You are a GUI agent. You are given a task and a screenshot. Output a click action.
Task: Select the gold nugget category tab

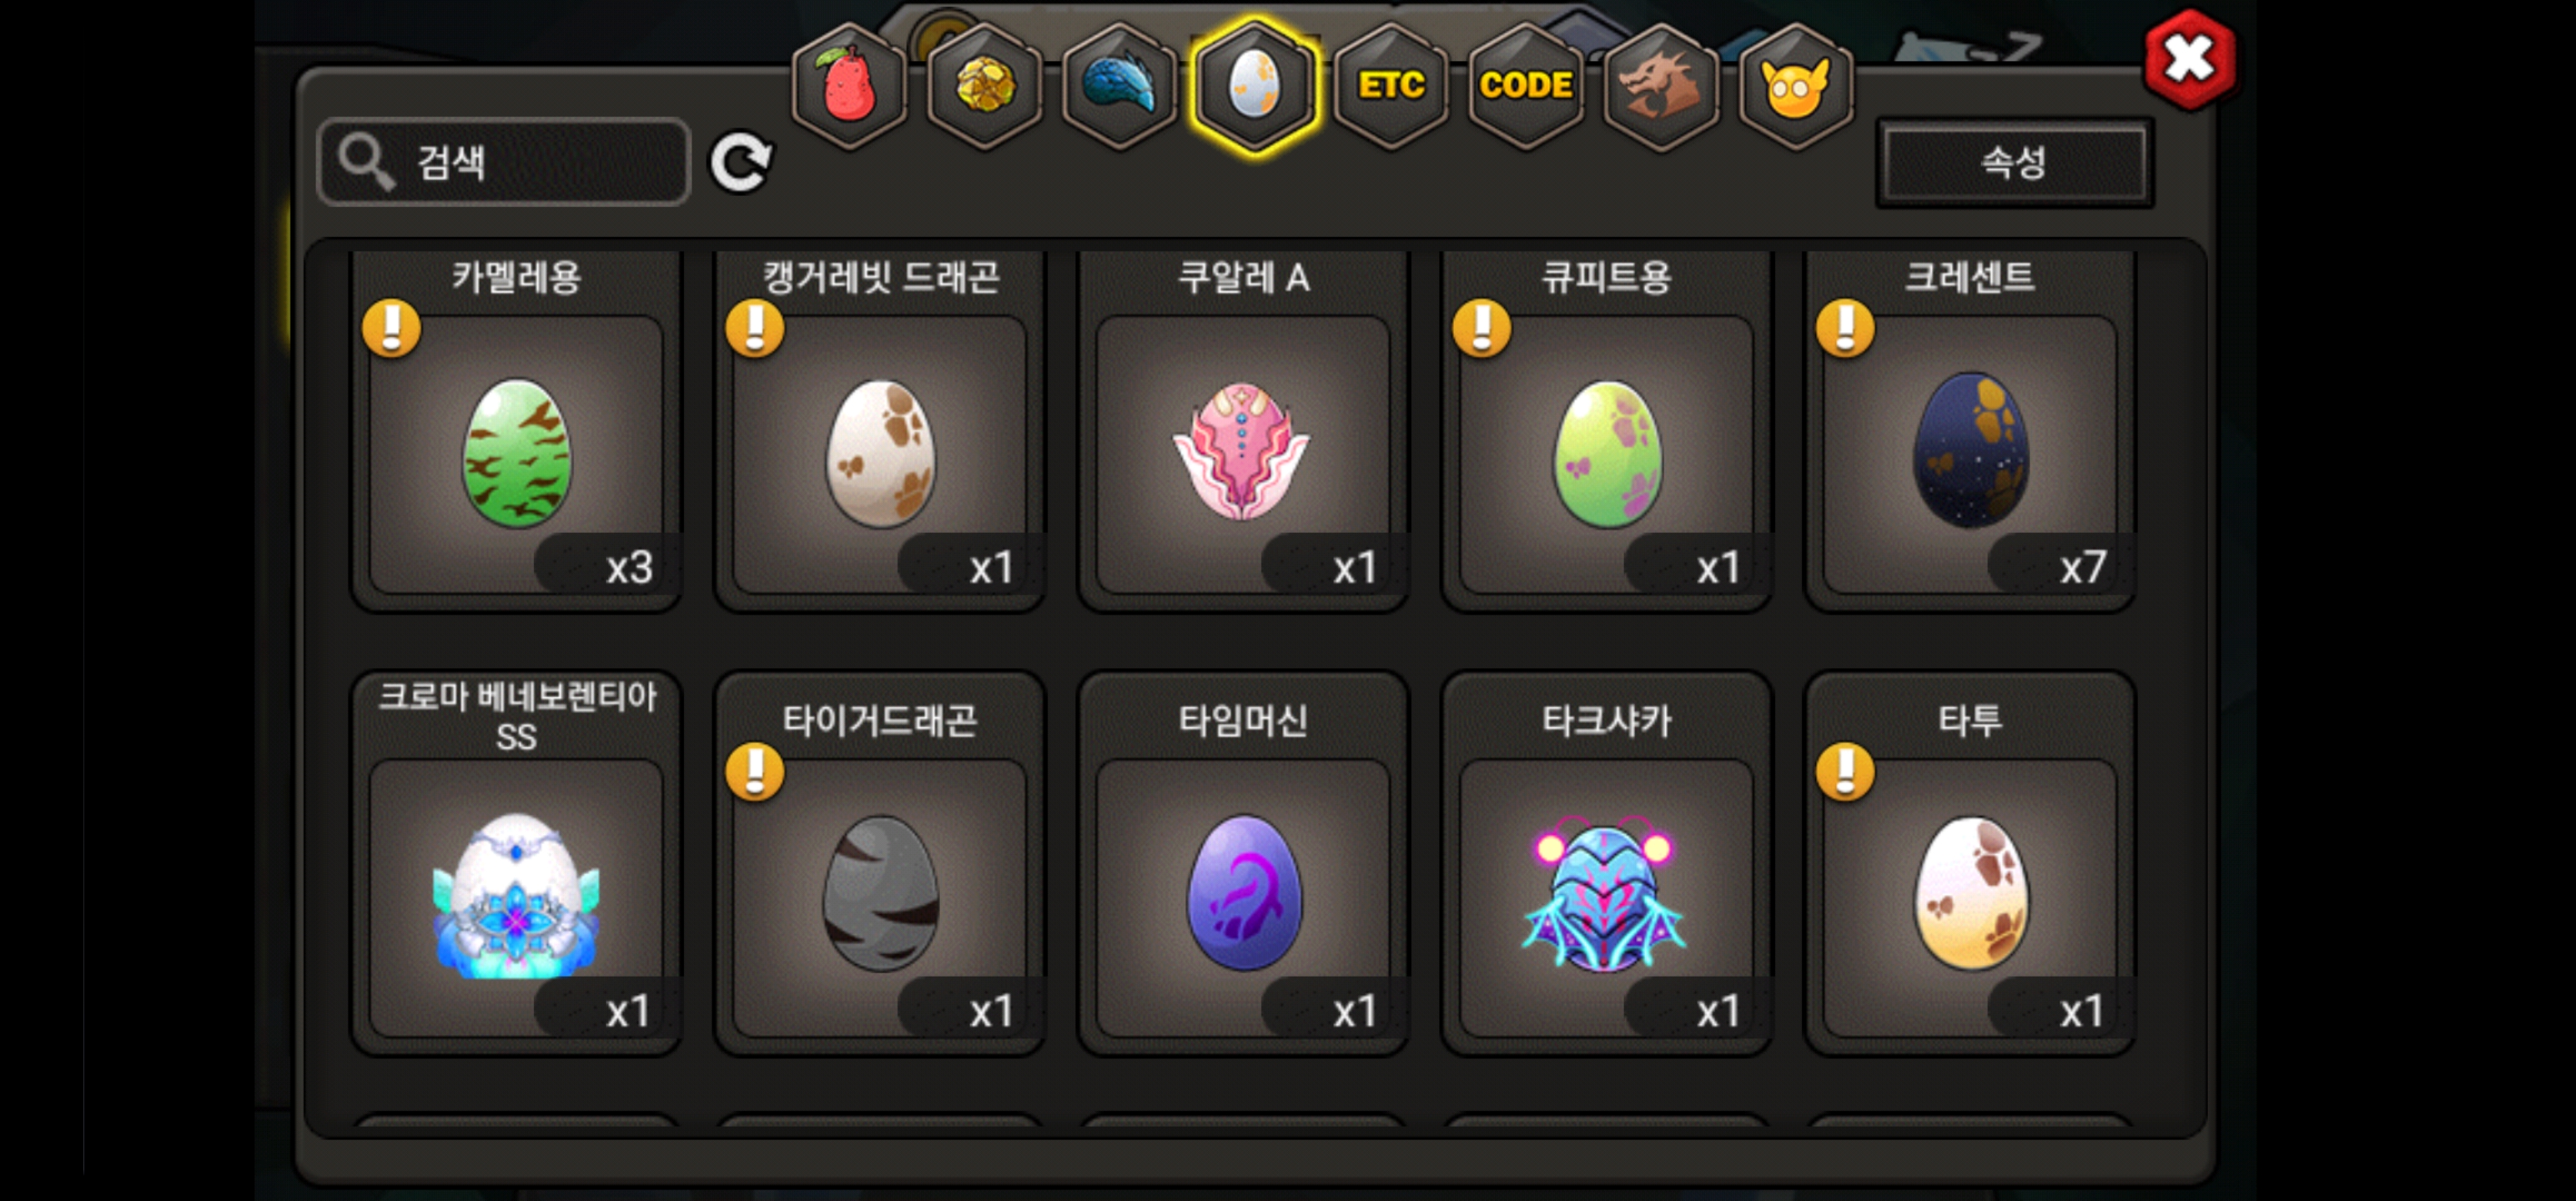click(985, 86)
